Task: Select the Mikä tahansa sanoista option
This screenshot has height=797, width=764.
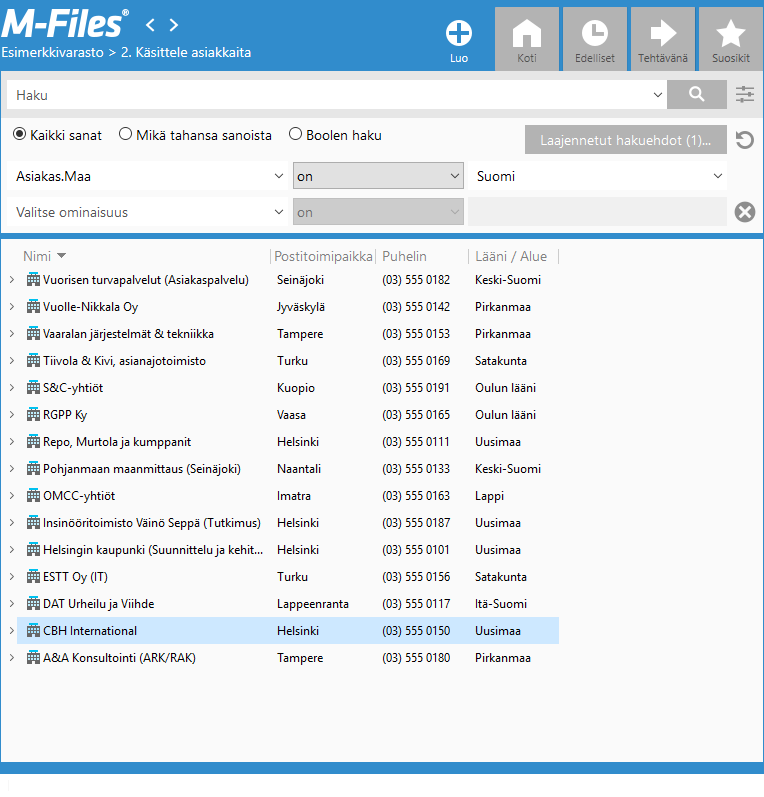Action: tap(126, 135)
